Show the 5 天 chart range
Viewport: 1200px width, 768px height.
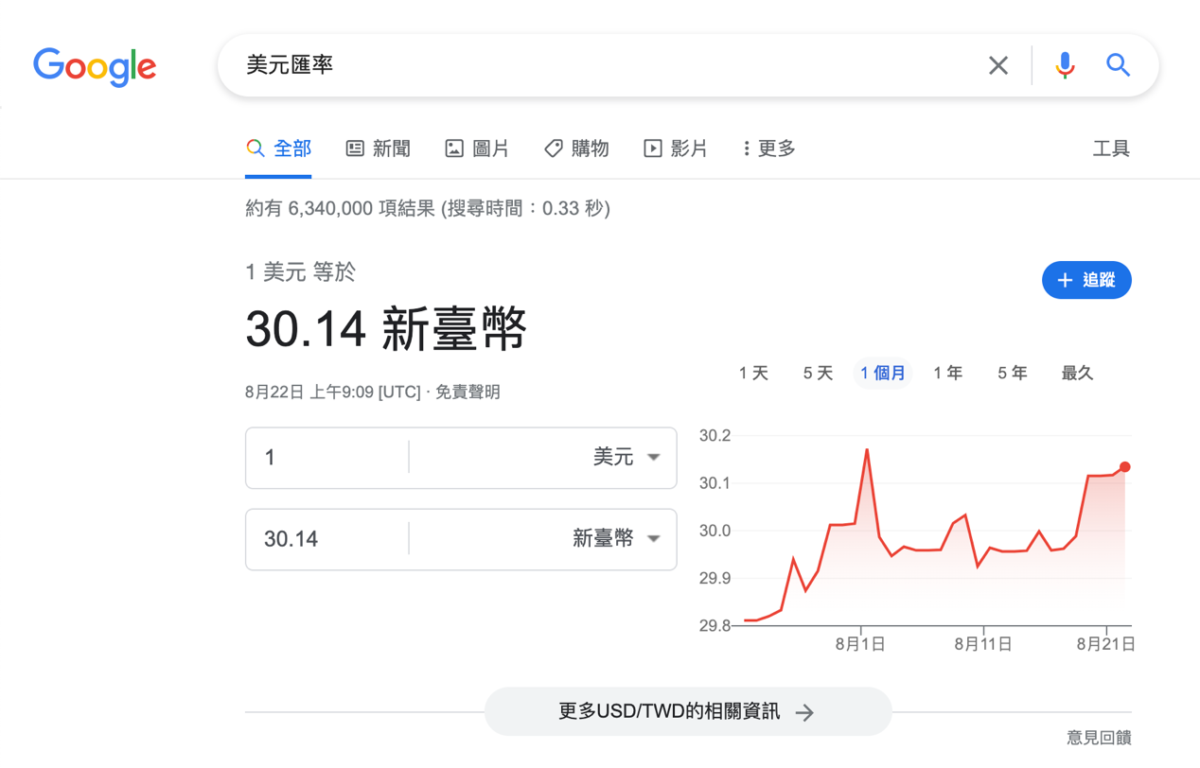pos(818,373)
